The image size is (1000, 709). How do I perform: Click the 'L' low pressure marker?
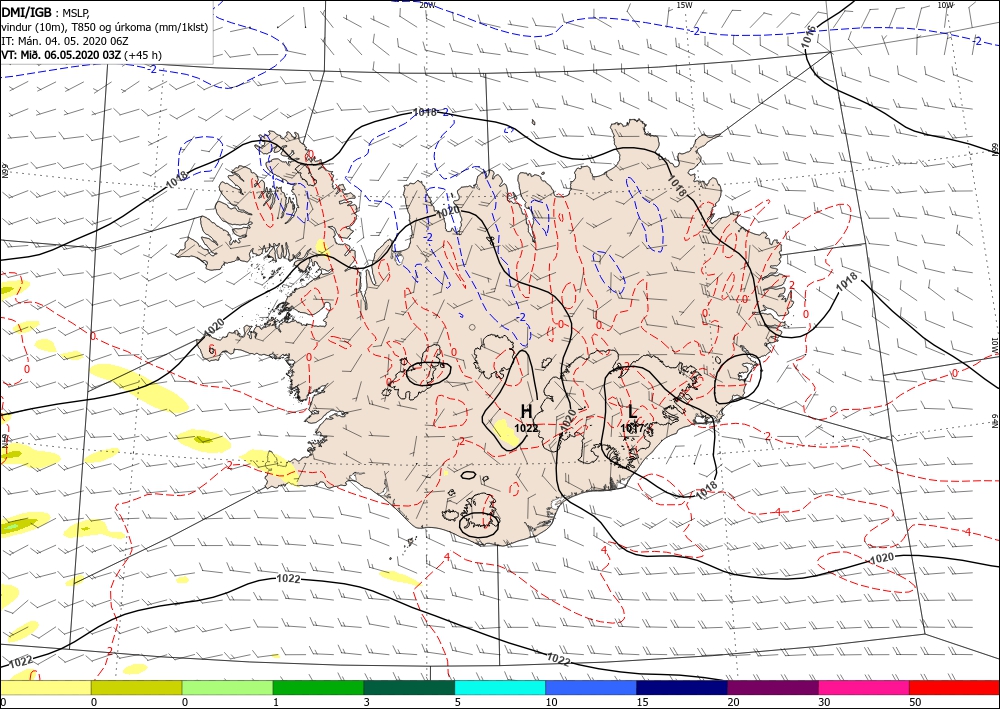point(632,411)
